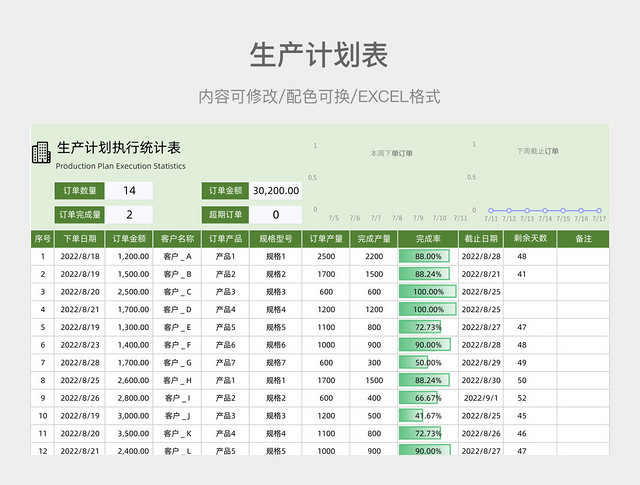Select the 66.67% progress bar for 客户_I
Viewport: 640px width, 485px height.
pyautogui.click(x=418, y=398)
